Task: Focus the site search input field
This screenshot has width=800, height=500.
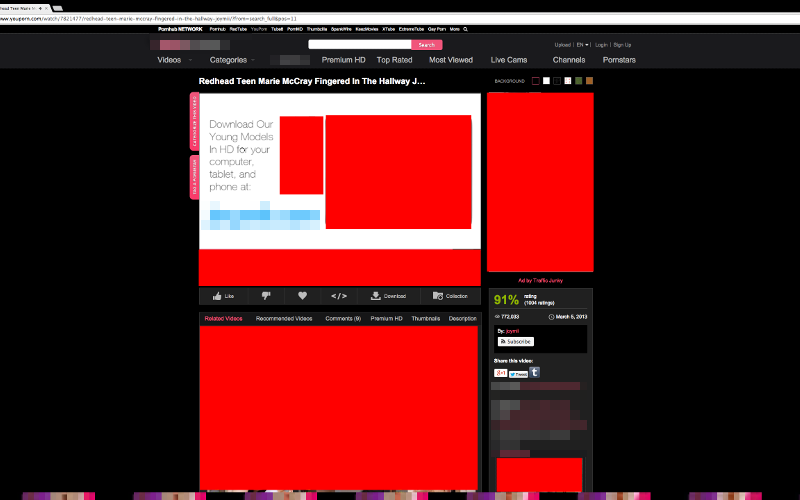Action: [x=360, y=45]
